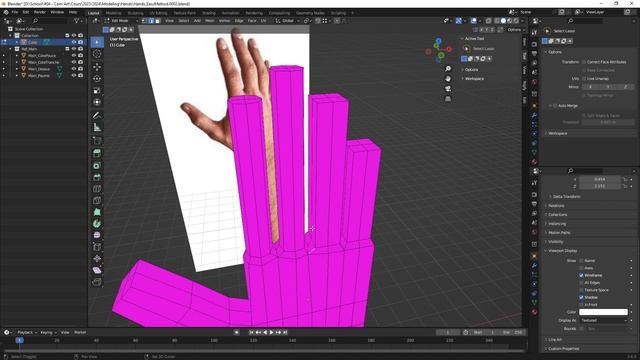Select the Add Cube tool

tap(97, 140)
